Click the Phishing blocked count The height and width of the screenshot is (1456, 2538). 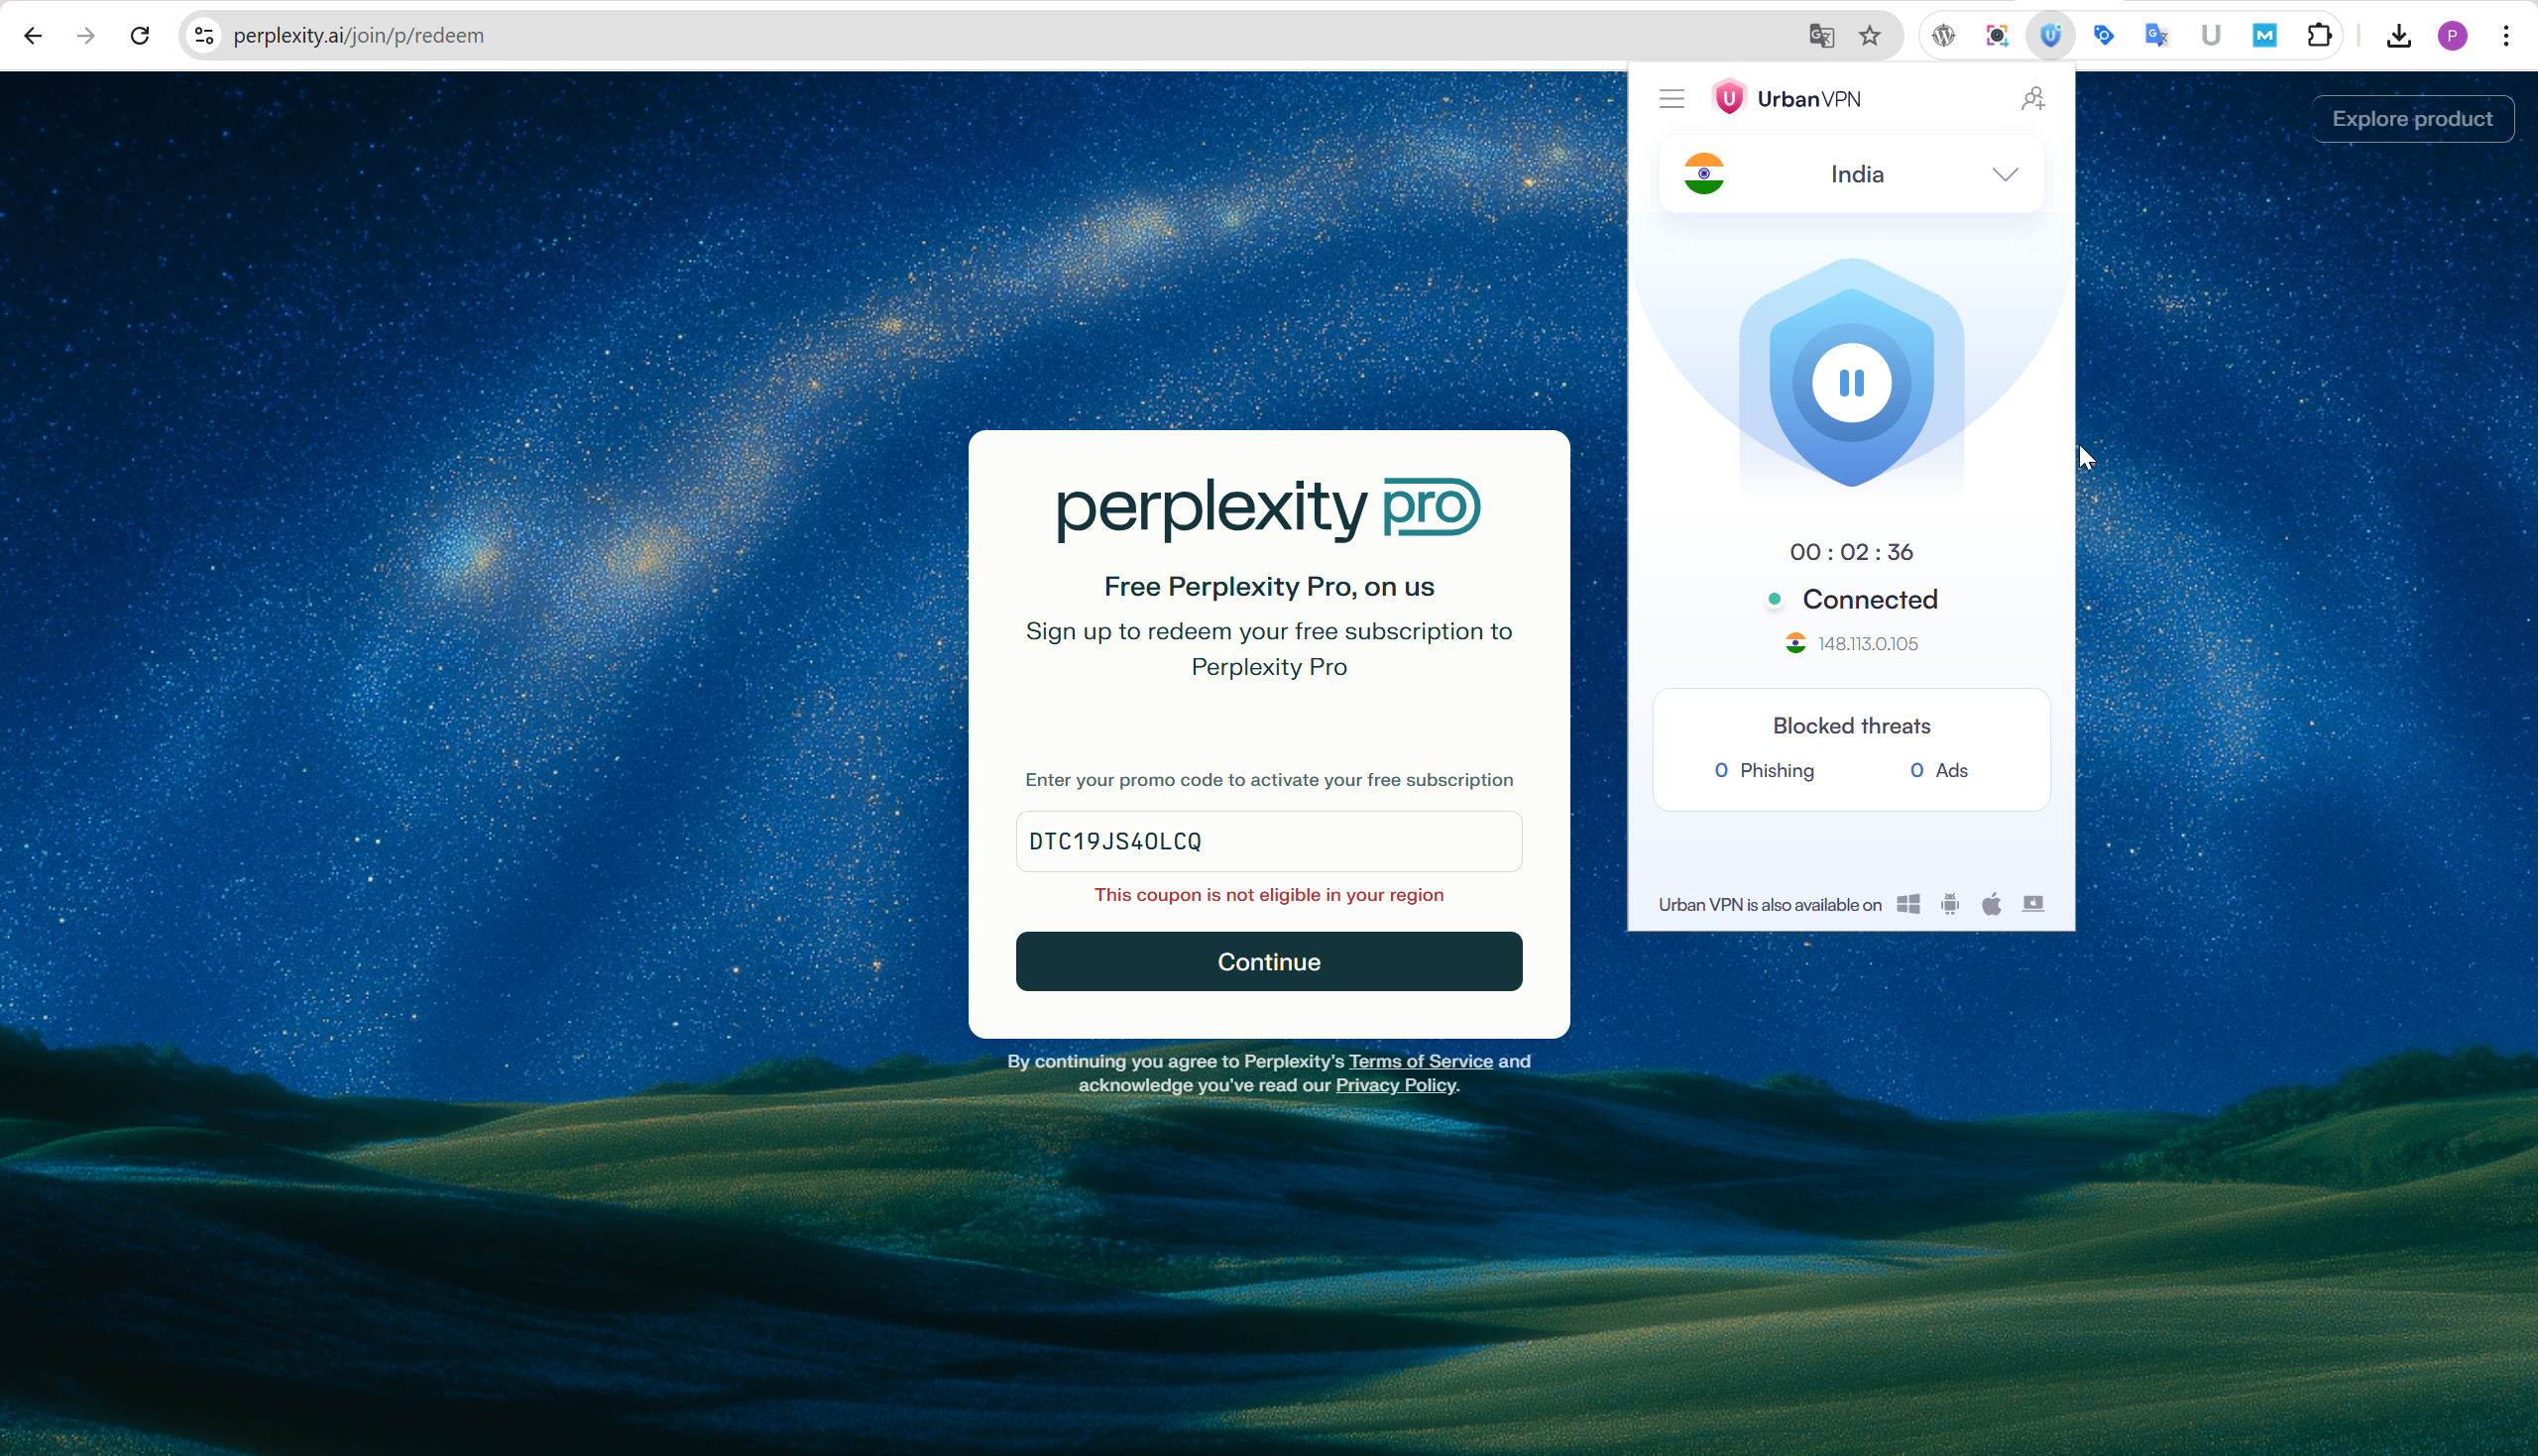point(1764,770)
